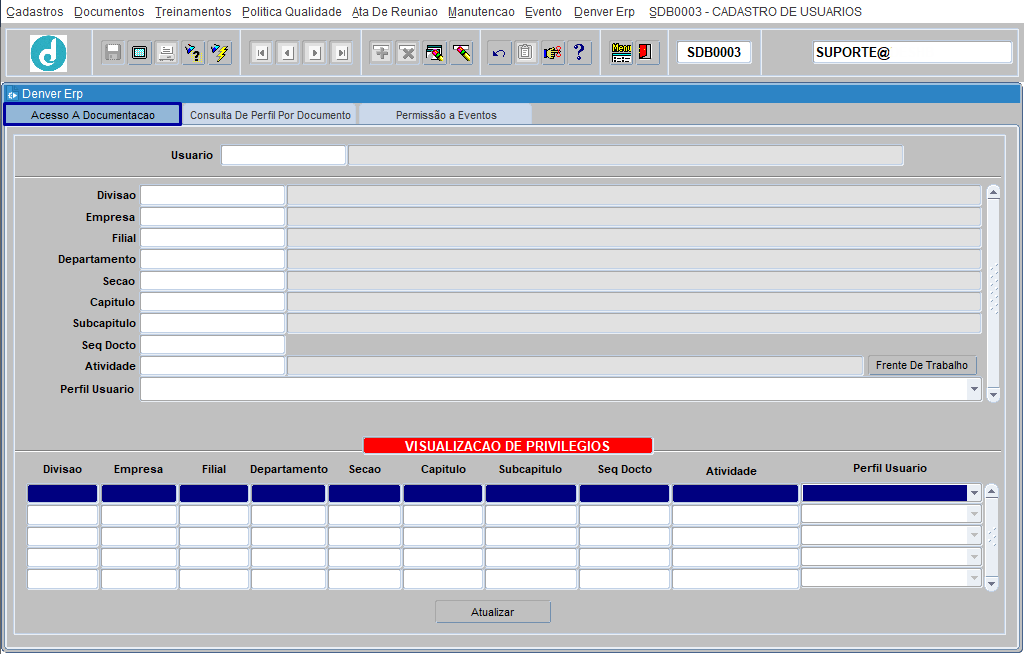Click the highlighted Divisao cell in privileges grid
Viewport: 1024px width, 654px height.
(x=63, y=493)
